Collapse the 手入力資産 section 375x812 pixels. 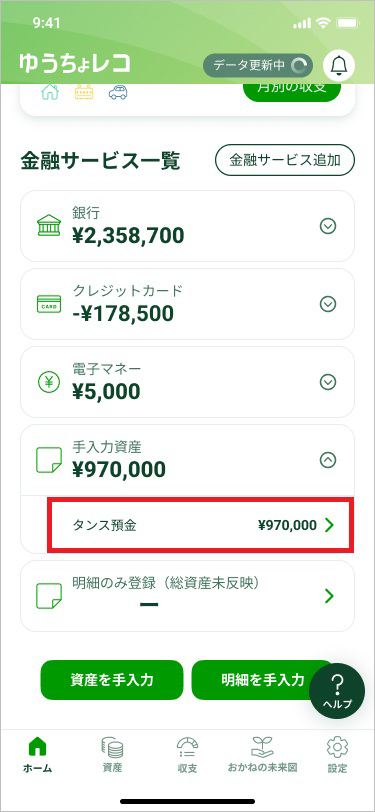coord(328,460)
